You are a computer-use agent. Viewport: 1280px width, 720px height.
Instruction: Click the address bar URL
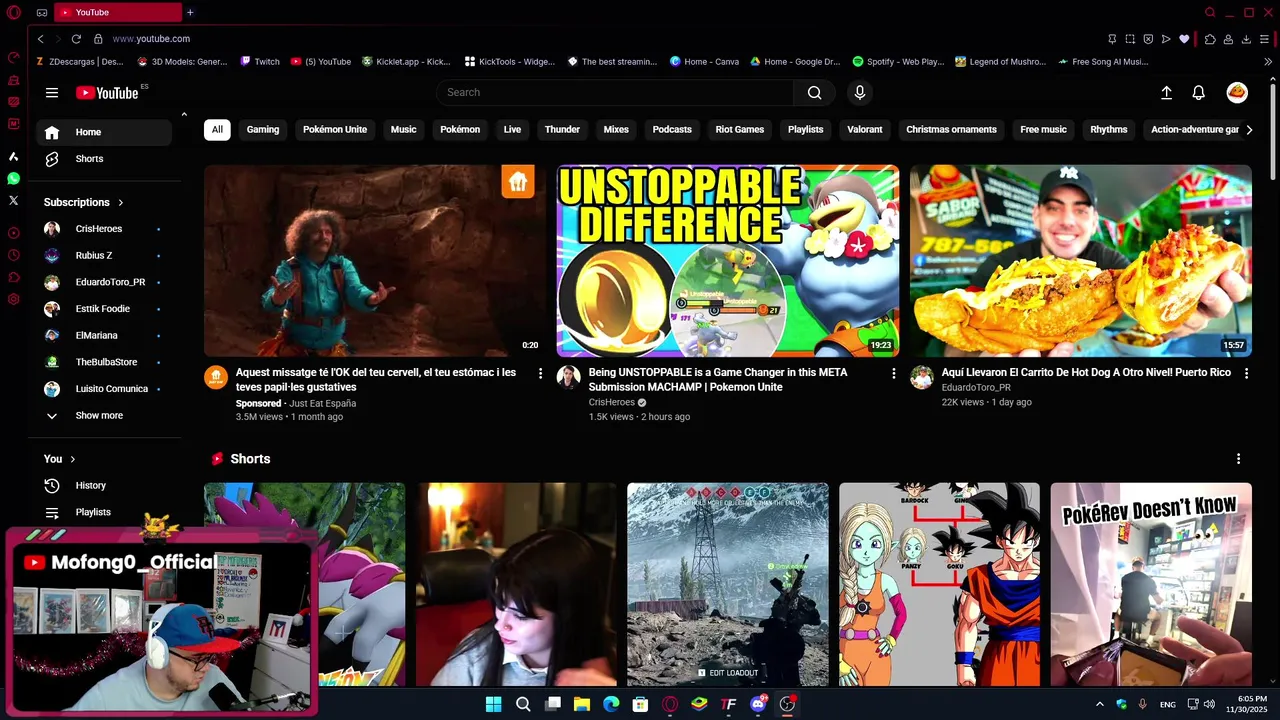[151, 39]
